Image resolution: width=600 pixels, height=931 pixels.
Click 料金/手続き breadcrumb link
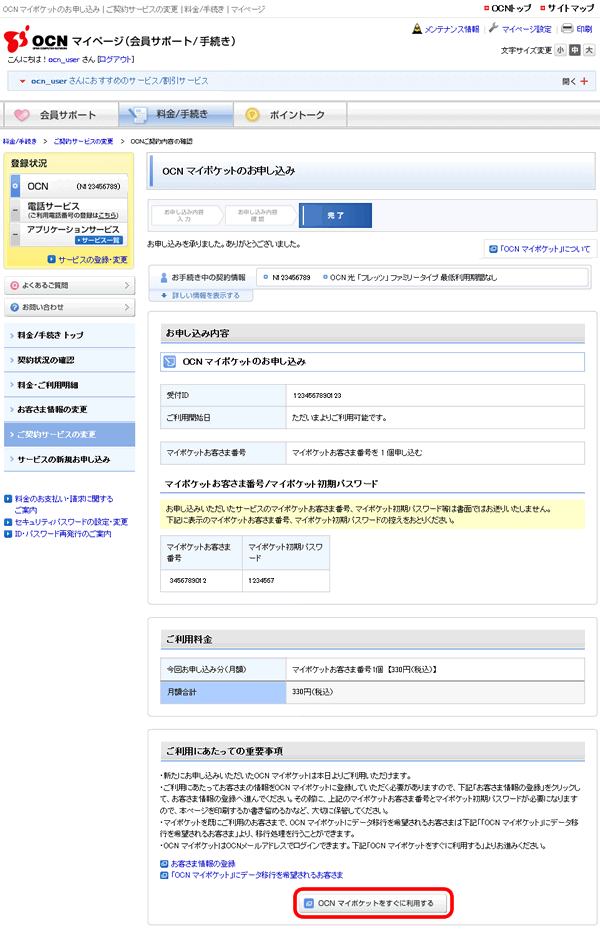click(20, 141)
